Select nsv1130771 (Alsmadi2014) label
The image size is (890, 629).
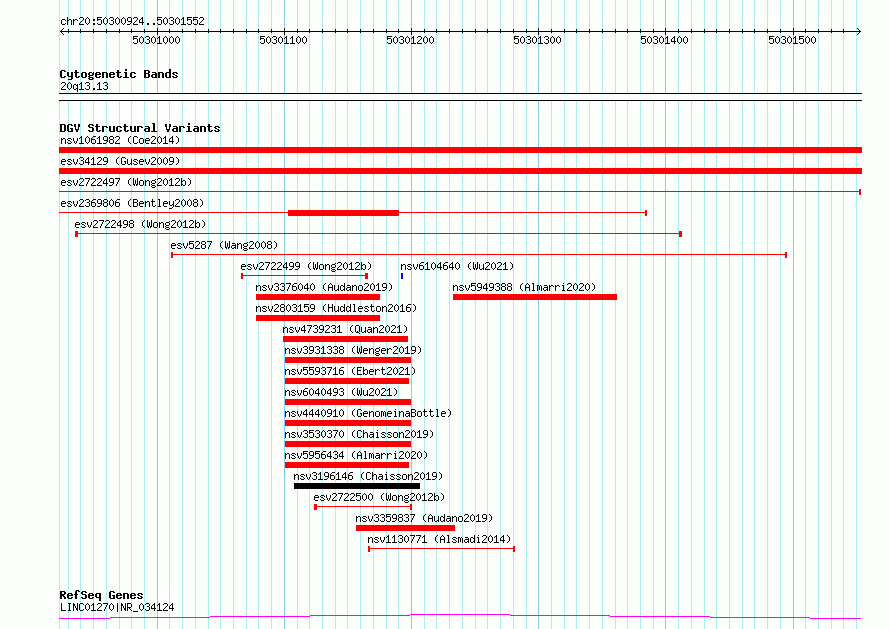pos(439,539)
